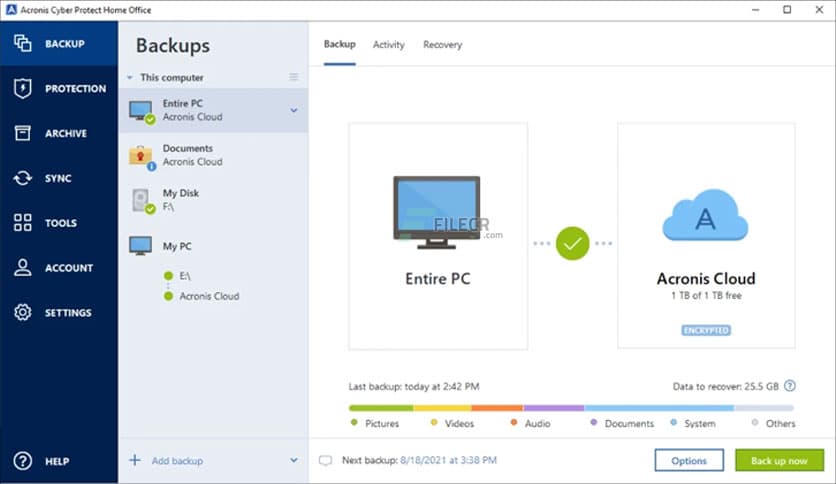Click the Options button
This screenshot has height=484, width=836.
click(x=689, y=461)
